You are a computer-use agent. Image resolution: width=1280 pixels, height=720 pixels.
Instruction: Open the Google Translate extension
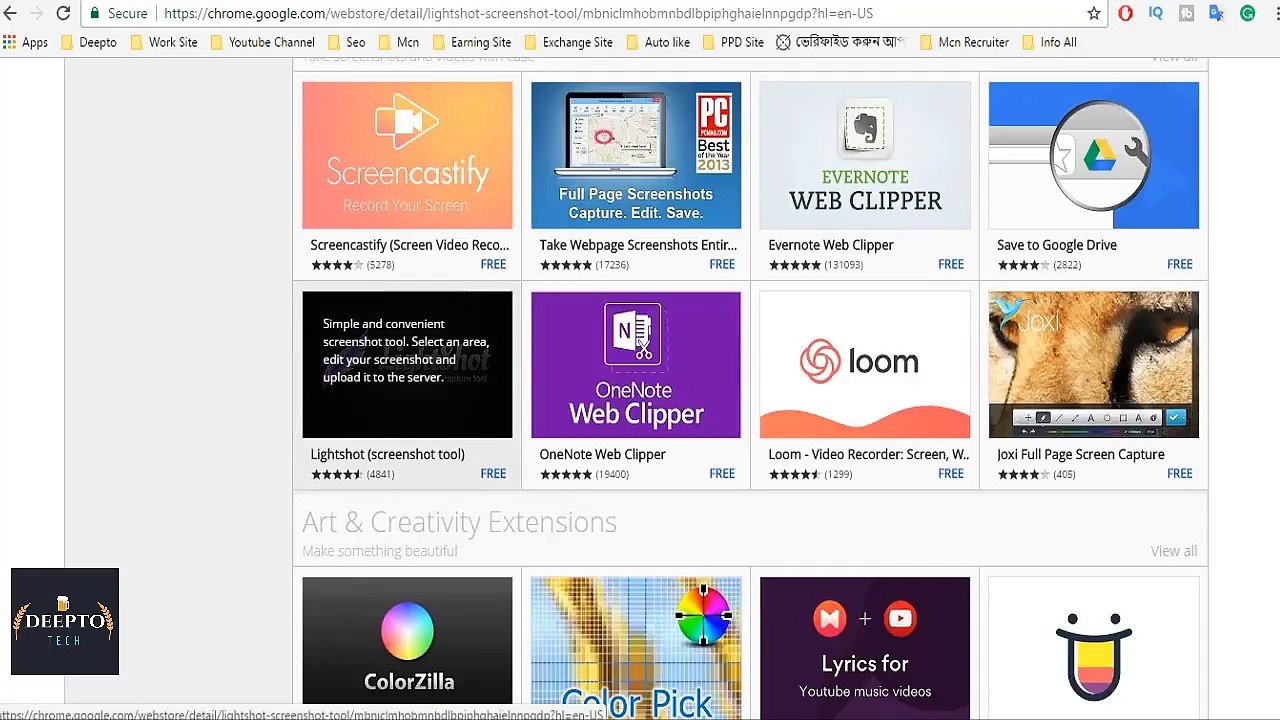pyautogui.click(x=1216, y=13)
